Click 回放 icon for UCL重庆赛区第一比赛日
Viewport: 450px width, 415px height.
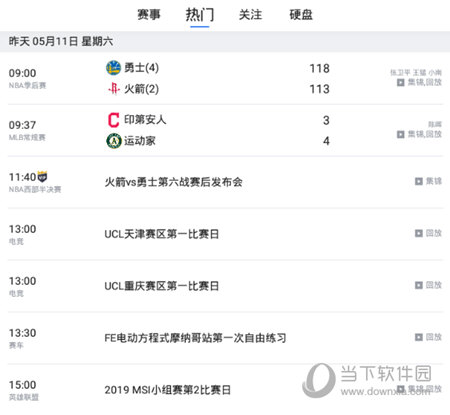[419, 285]
